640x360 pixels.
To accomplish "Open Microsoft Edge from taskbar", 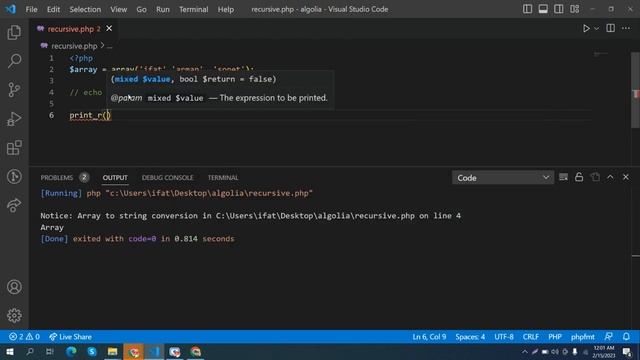I will click(71, 351).
